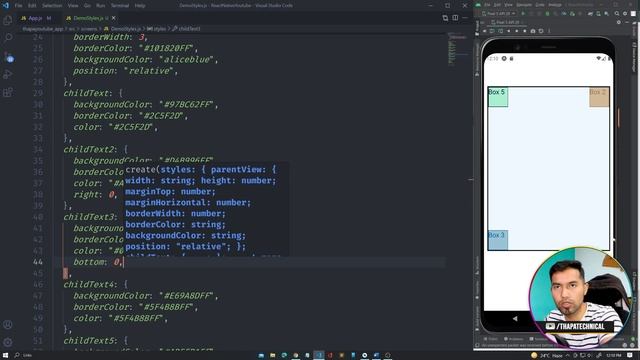Open editor More Actions ellipsis
This screenshot has width=640, height=360.
click(465, 18)
